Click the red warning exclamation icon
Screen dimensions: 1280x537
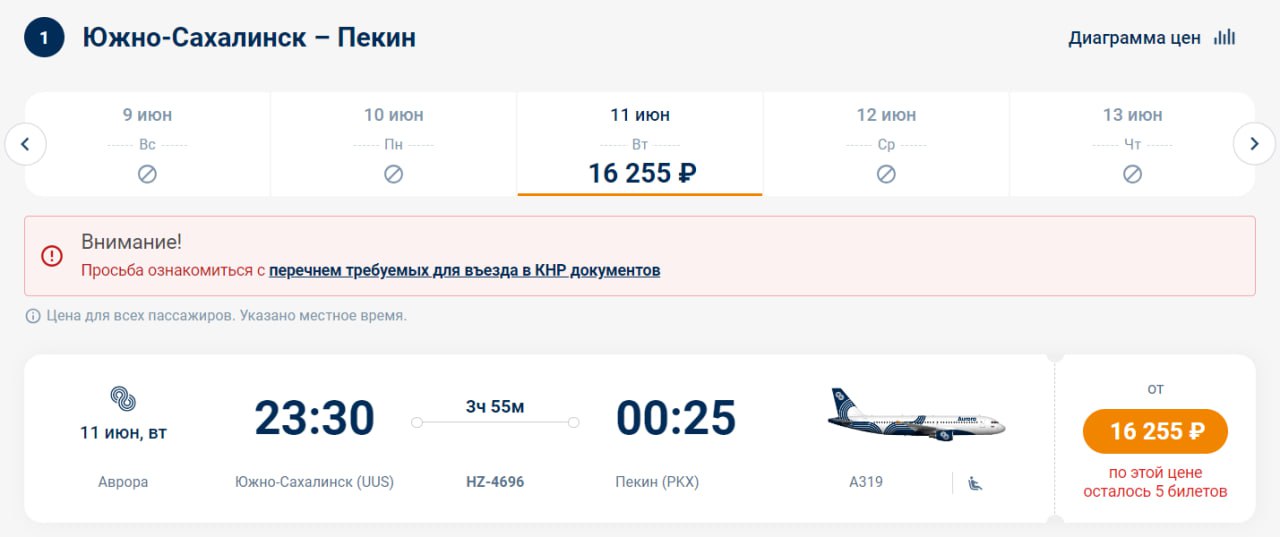[52, 256]
